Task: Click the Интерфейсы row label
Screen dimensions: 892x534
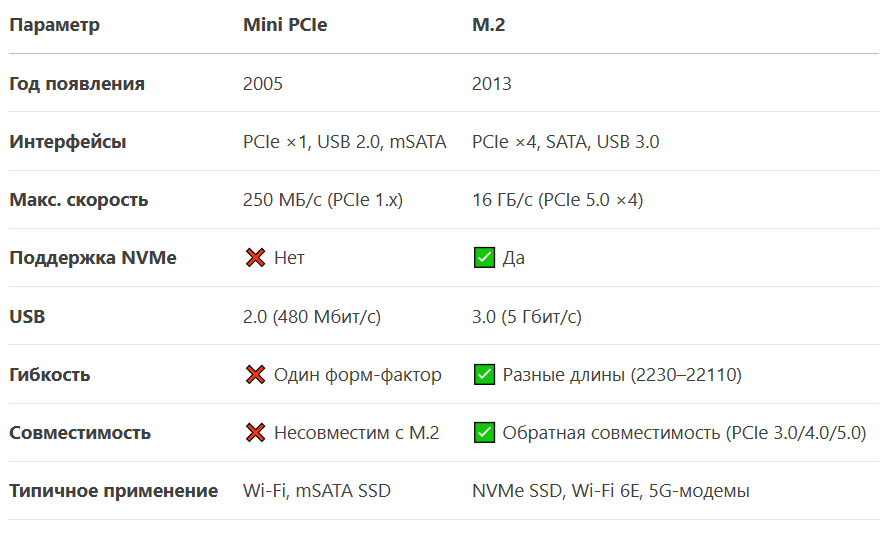Action: pyautogui.click(x=68, y=142)
